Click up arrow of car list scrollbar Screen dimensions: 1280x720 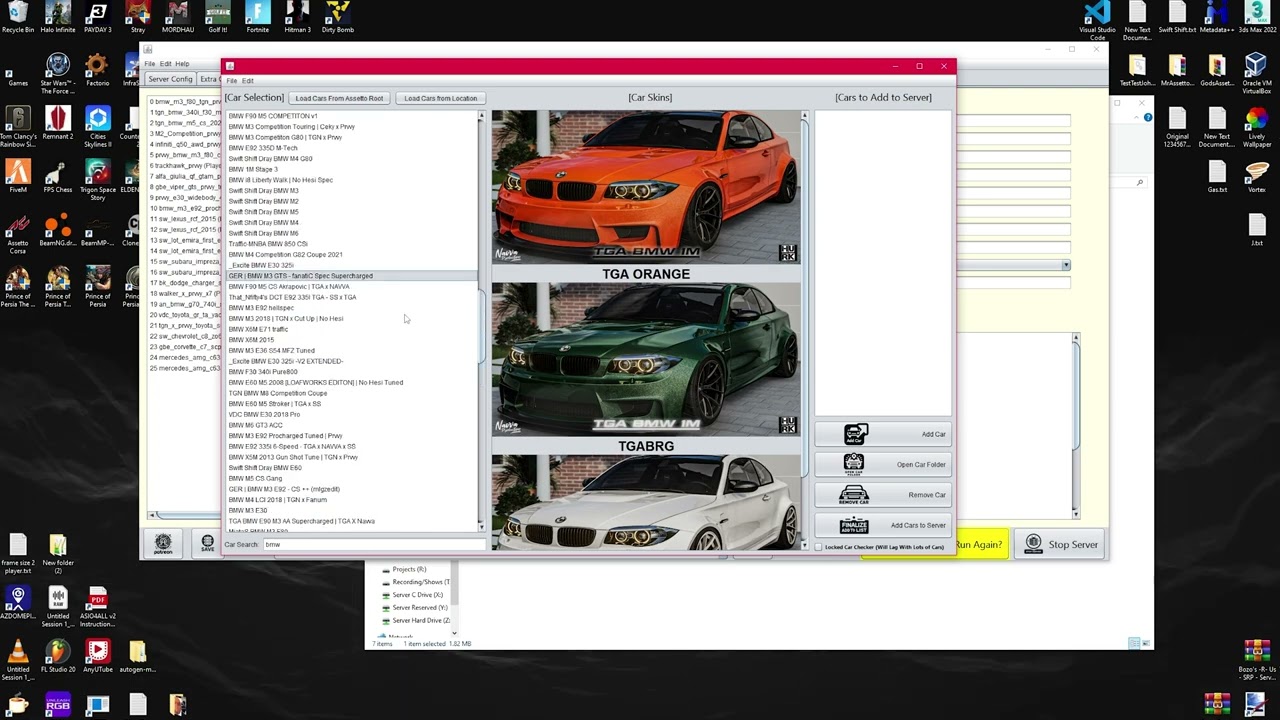481,116
